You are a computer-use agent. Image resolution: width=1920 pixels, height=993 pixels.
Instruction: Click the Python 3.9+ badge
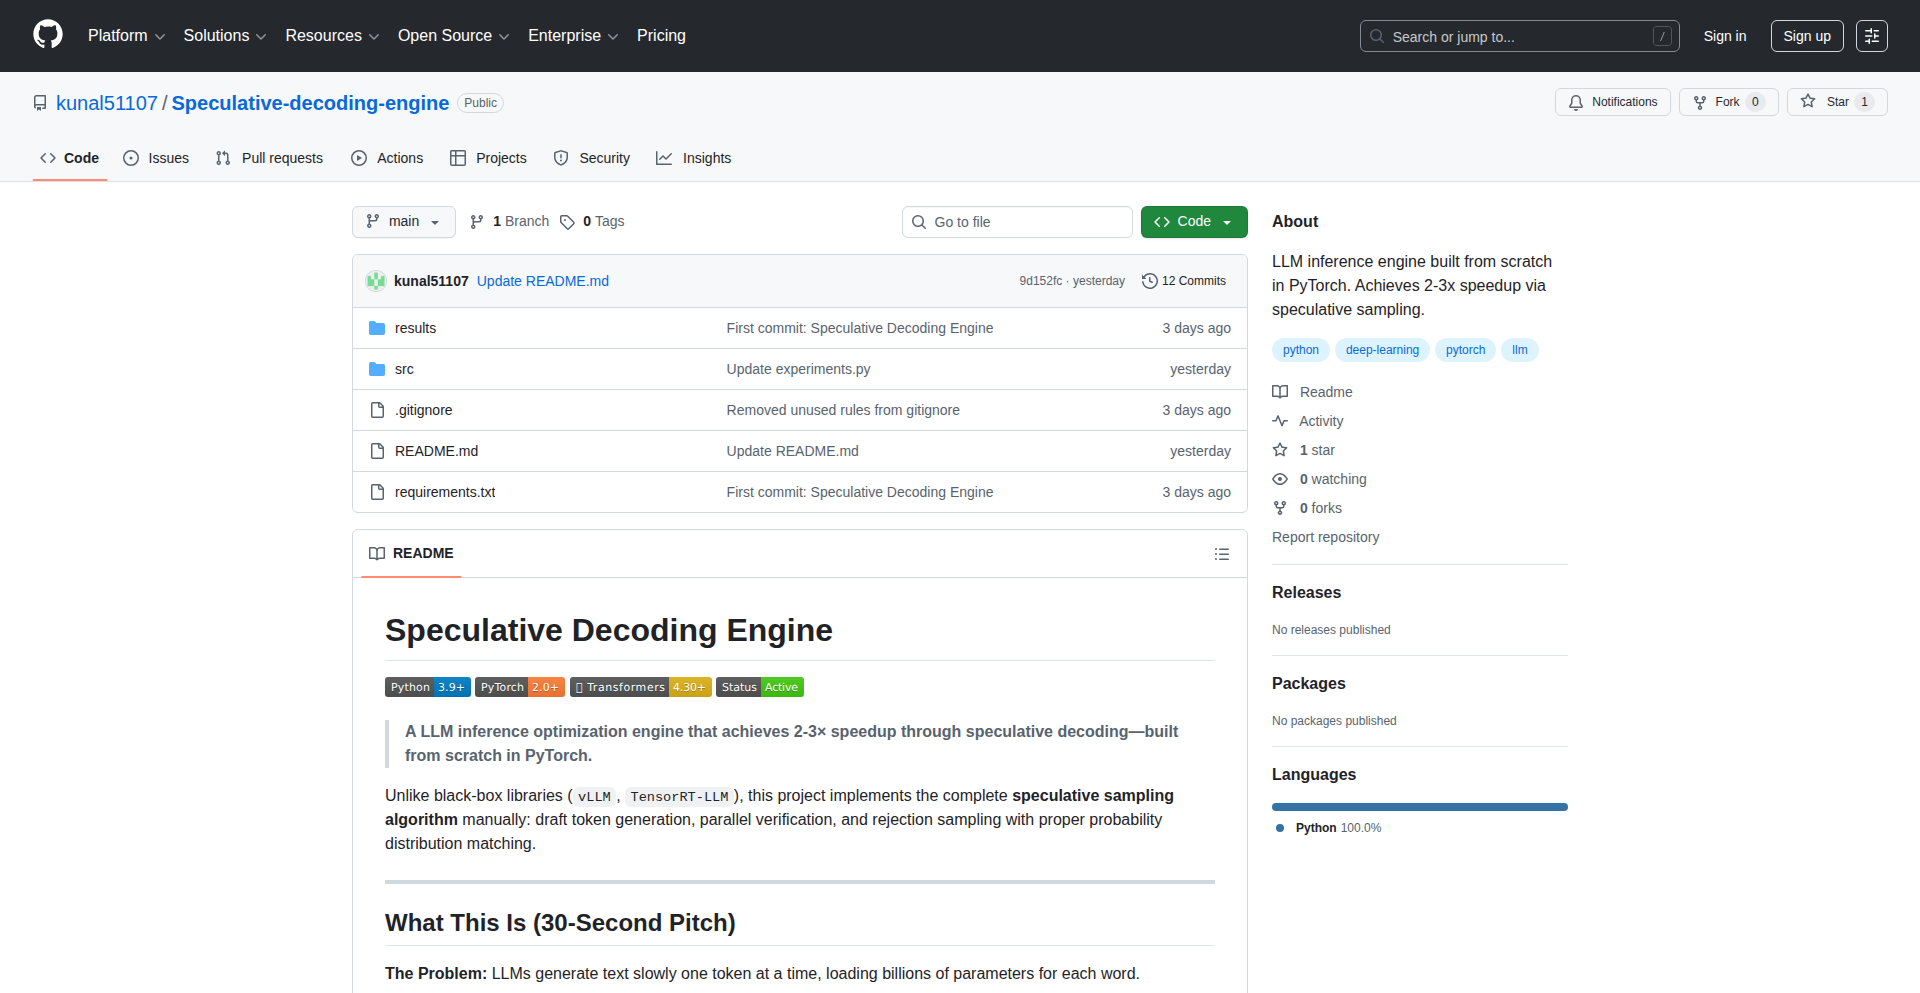[x=427, y=687]
